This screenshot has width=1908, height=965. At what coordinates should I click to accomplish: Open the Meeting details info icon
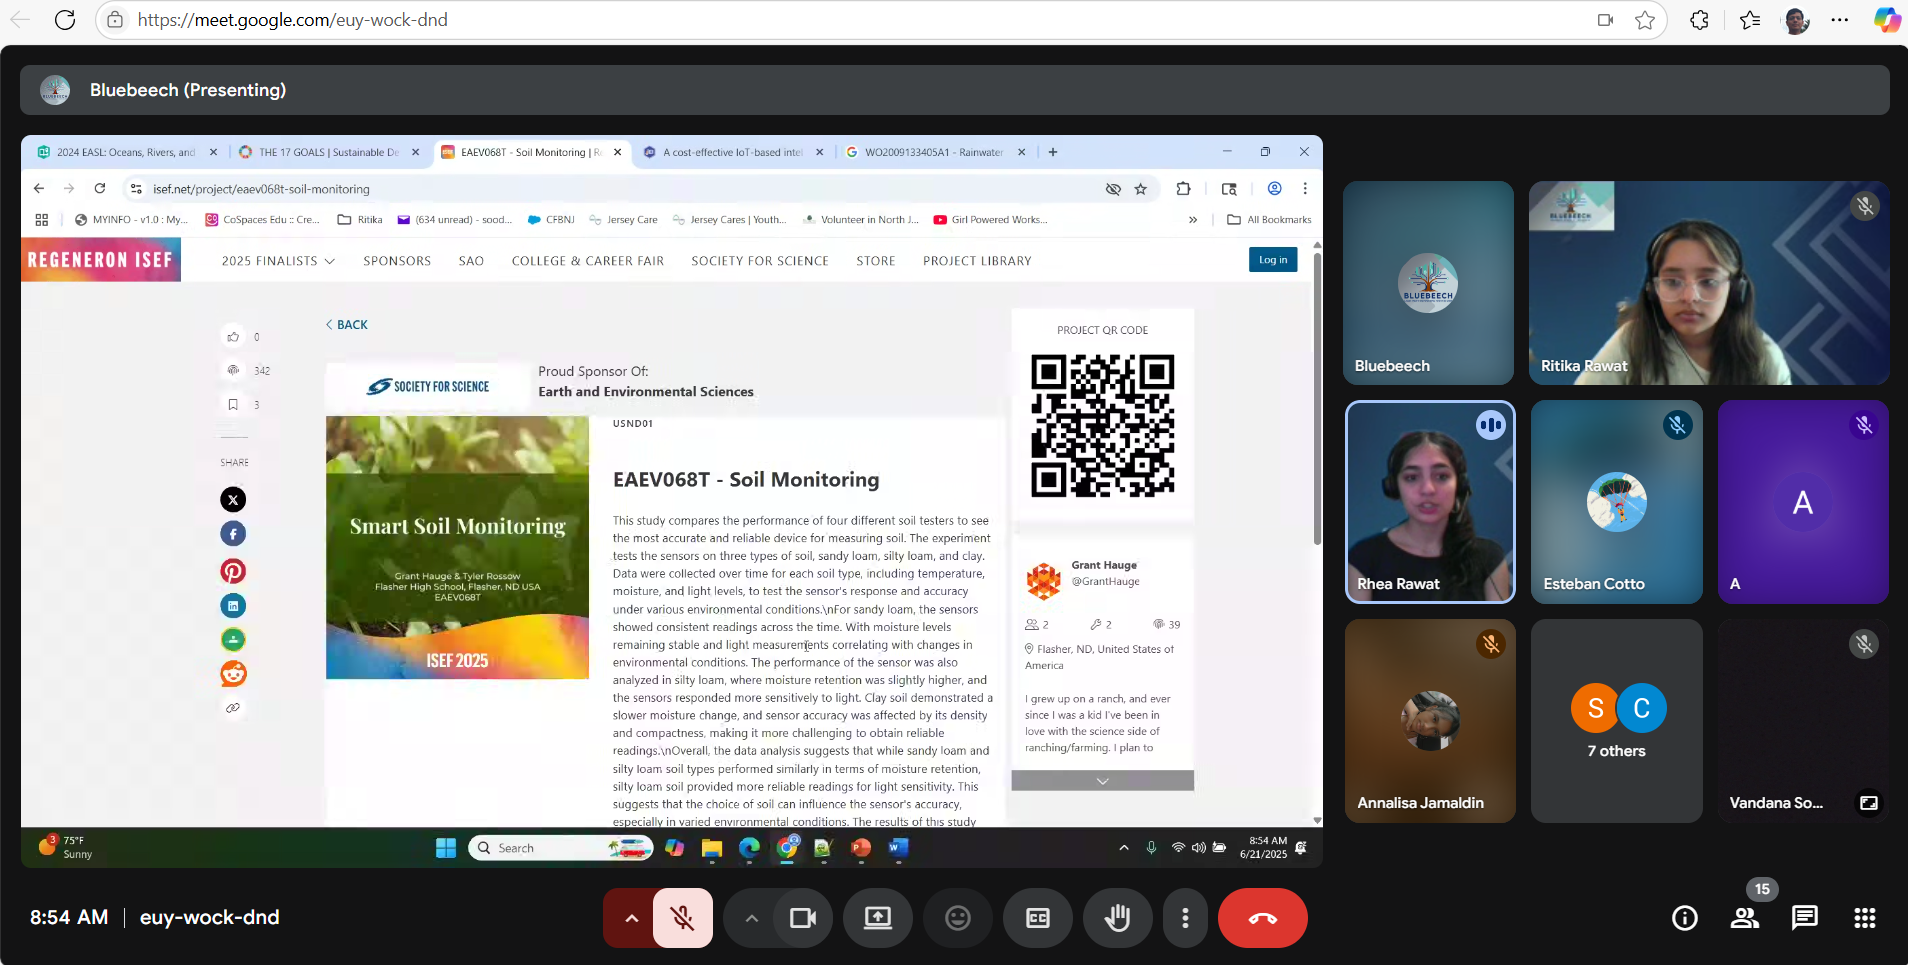pyautogui.click(x=1684, y=918)
